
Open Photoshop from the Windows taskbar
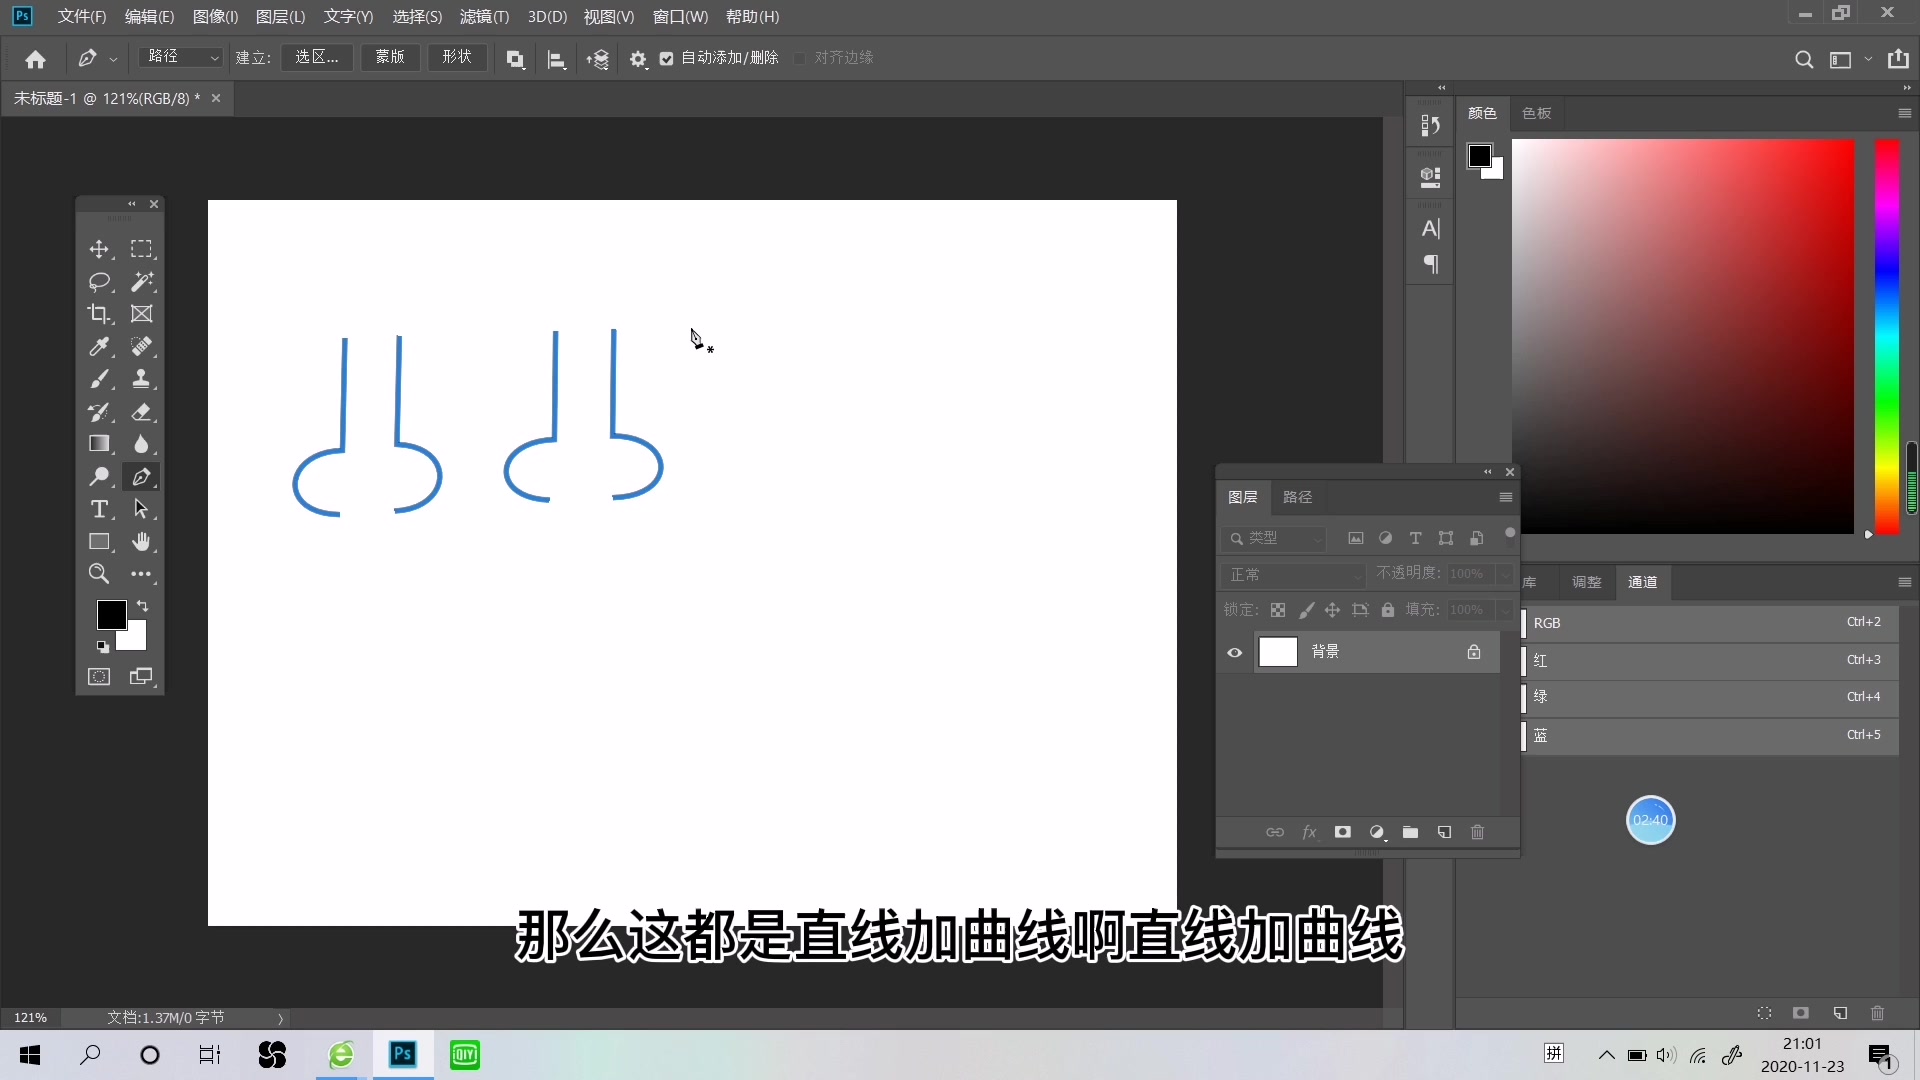tap(402, 1056)
